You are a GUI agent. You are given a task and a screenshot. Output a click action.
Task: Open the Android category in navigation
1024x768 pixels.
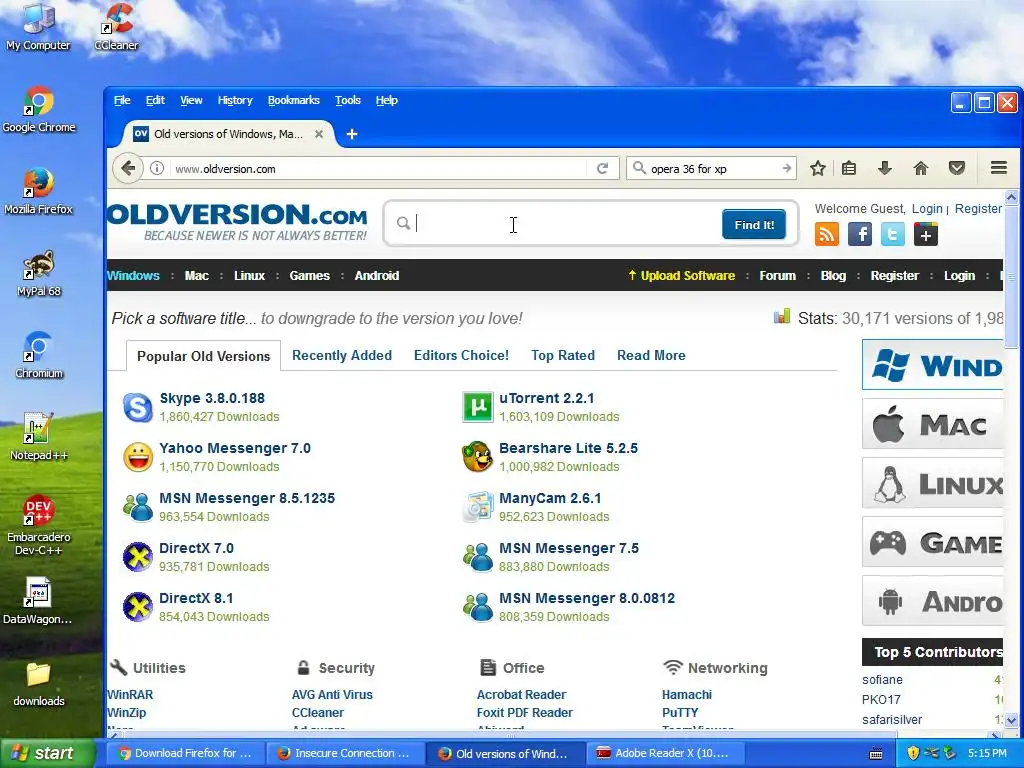pos(377,276)
